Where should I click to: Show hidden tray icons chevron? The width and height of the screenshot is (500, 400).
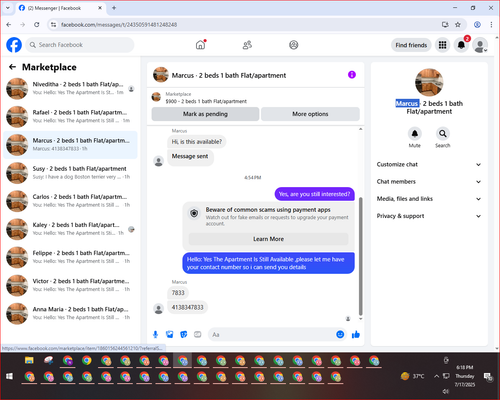pyautogui.click(x=436, y=376)
